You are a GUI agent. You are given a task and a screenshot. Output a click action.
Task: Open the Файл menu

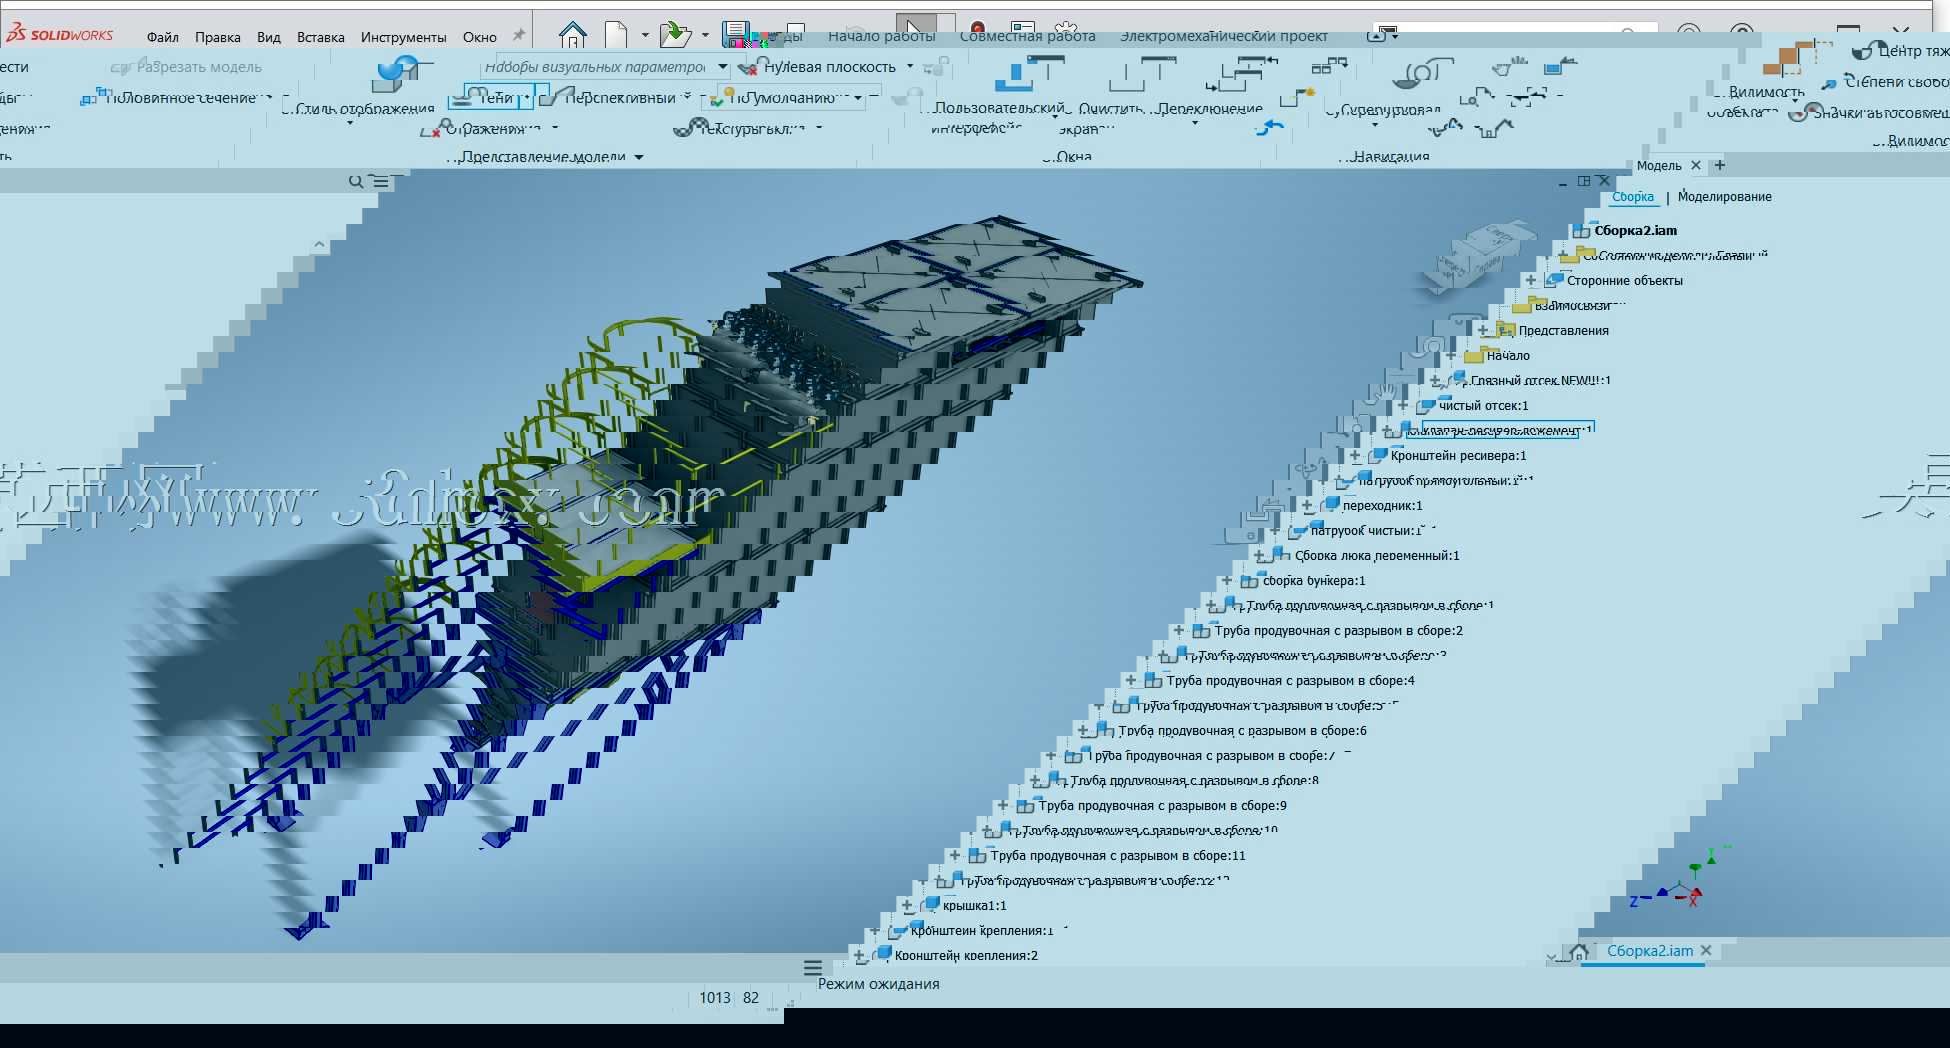[x=162, y=37]
